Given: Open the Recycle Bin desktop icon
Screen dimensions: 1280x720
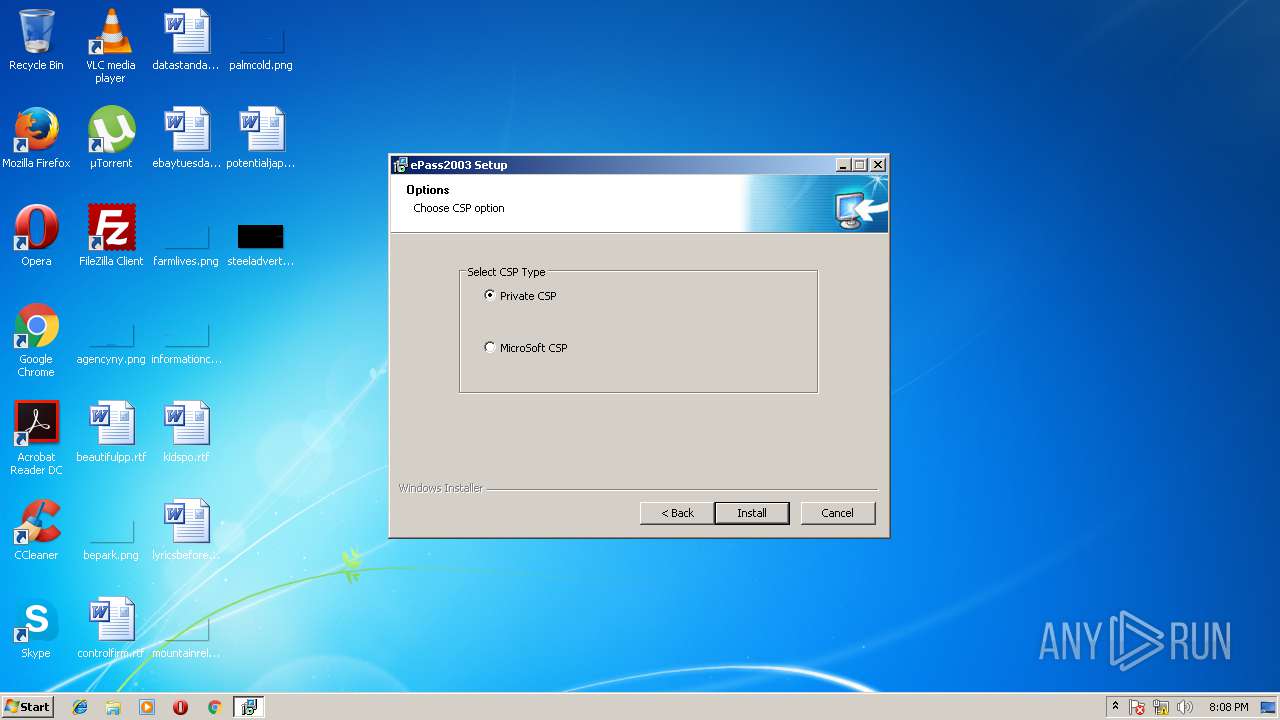Looking at the screenshot, I should [x=36, y=40].
